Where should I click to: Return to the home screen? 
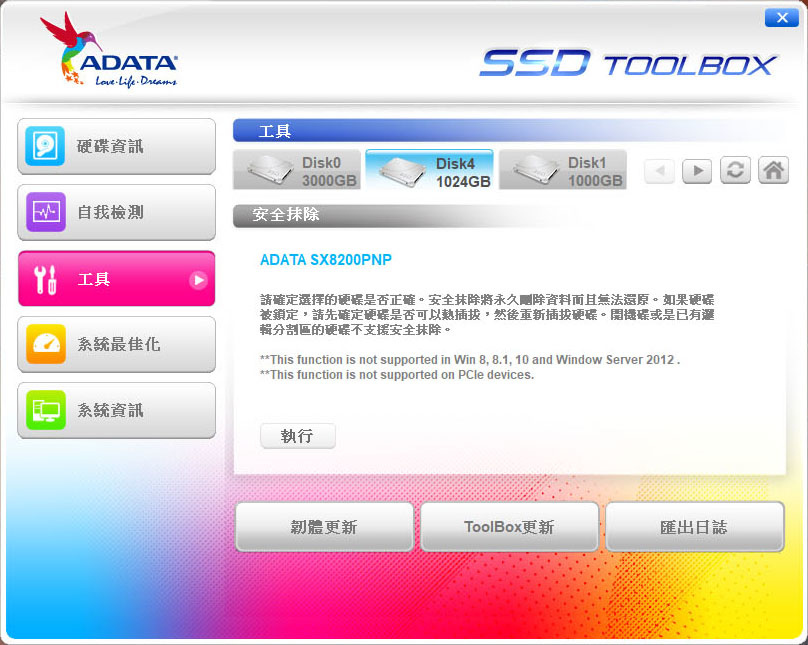pos(773,170)
